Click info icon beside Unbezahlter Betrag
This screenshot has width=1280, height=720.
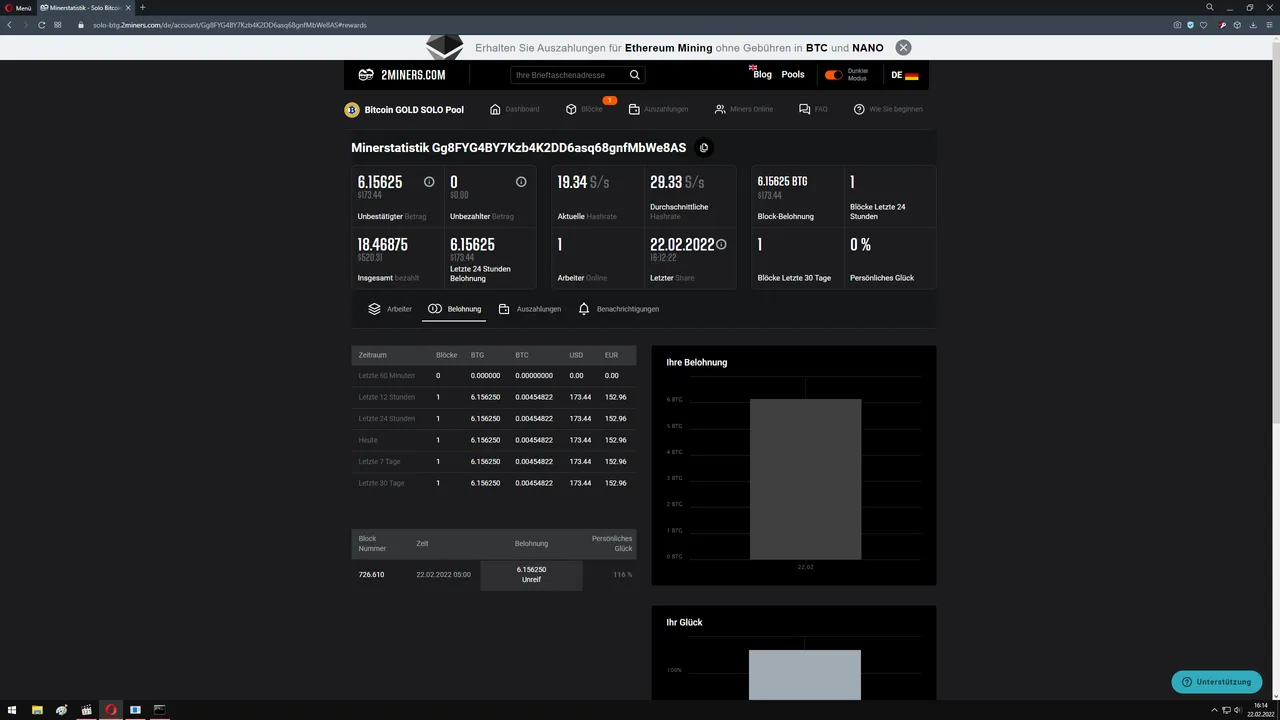coord(521,182)
